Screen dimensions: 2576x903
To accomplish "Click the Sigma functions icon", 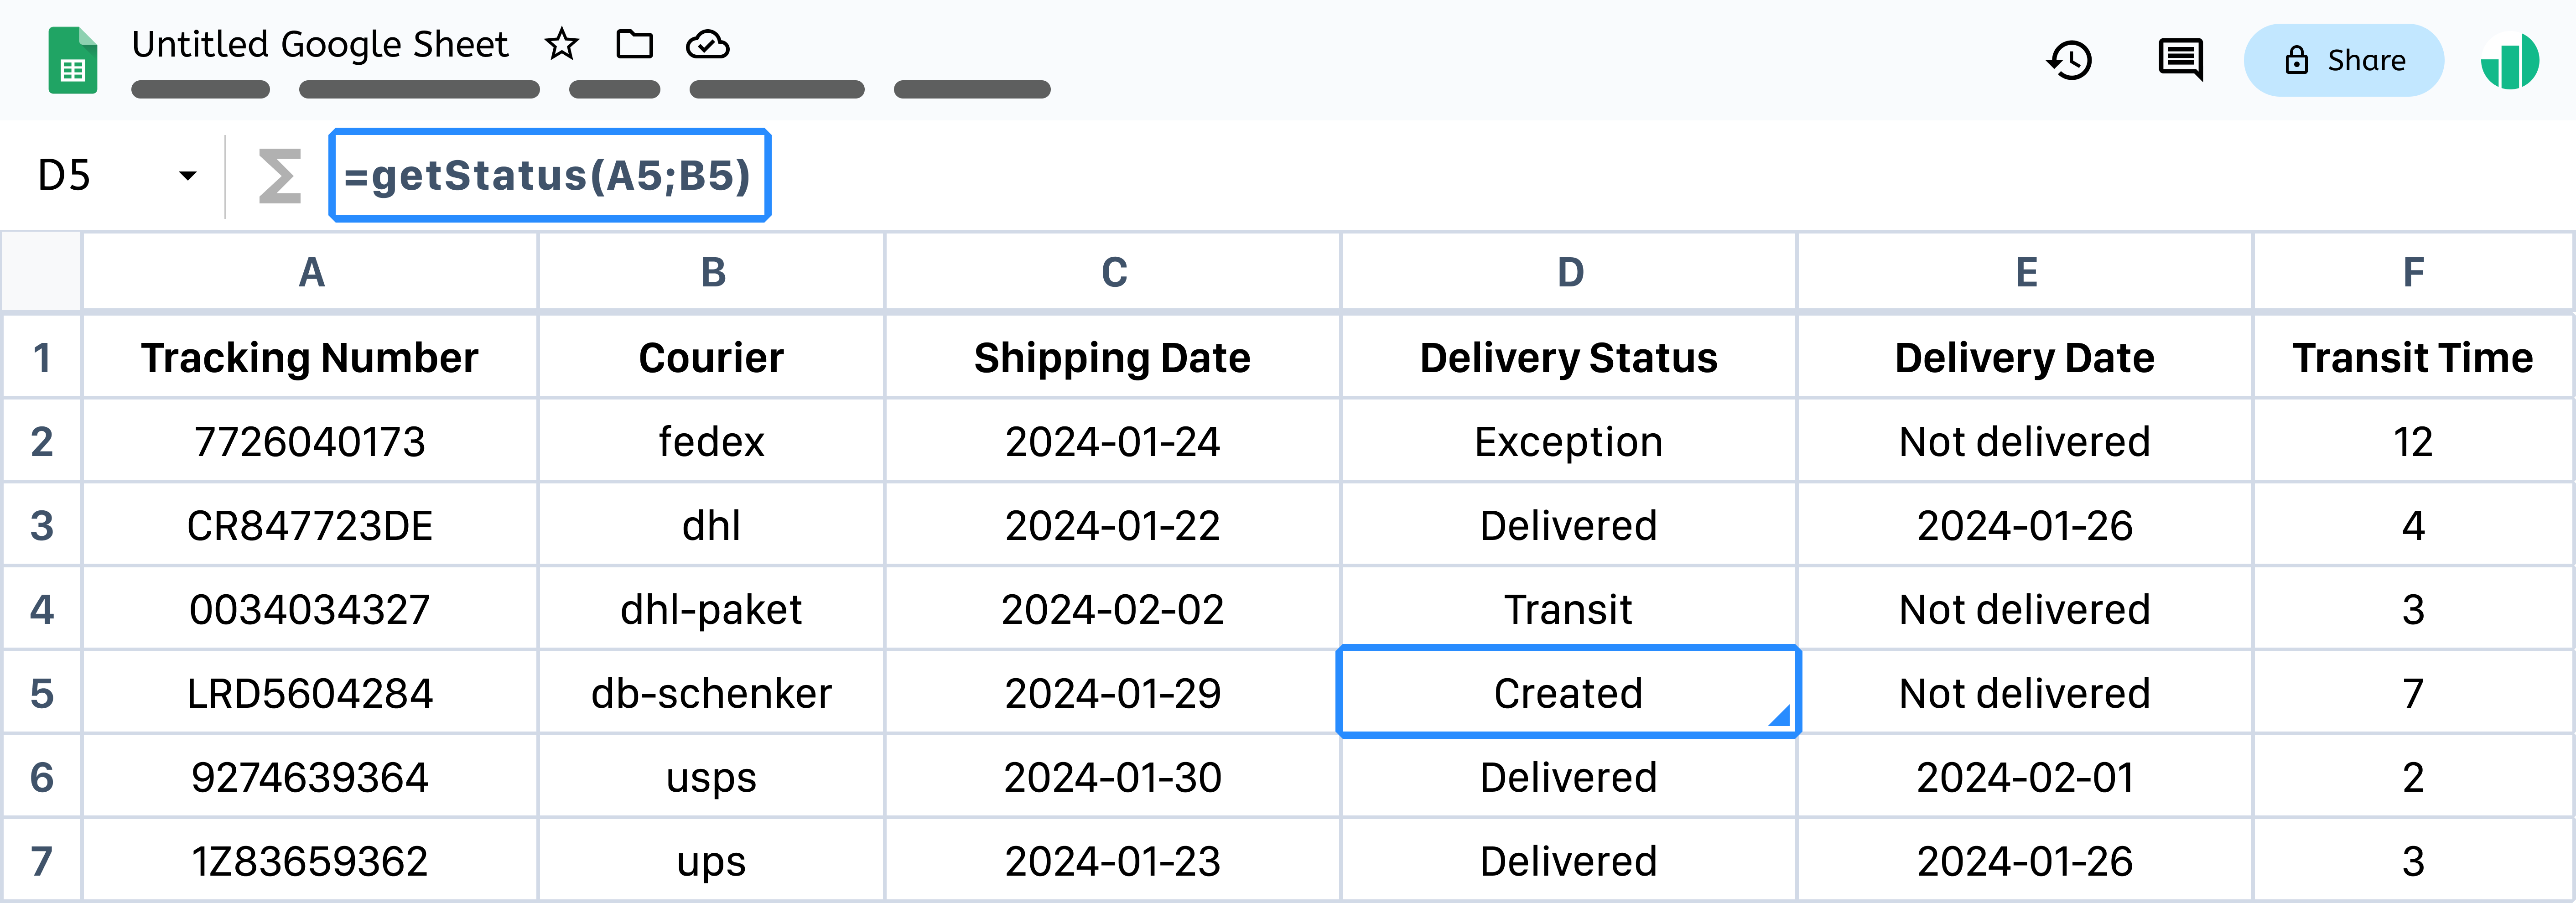I will (279, 176).
